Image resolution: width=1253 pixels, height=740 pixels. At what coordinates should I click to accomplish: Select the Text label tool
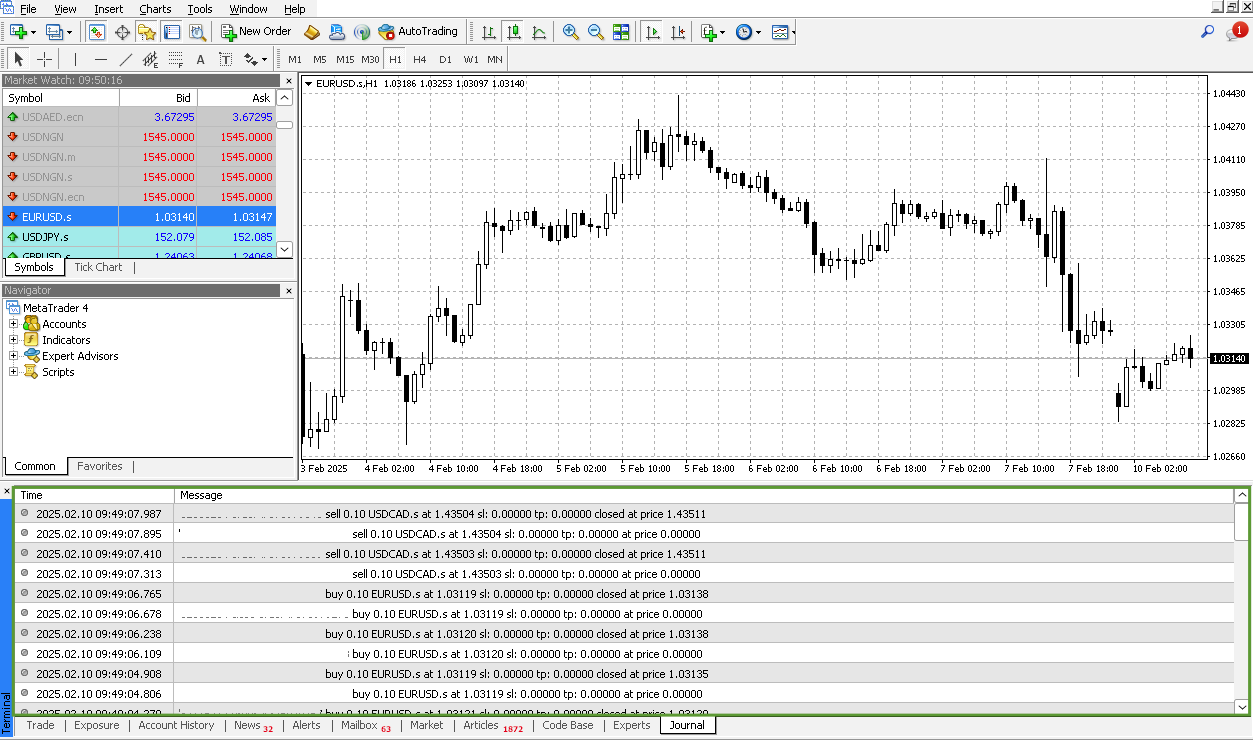coord(200,59)
